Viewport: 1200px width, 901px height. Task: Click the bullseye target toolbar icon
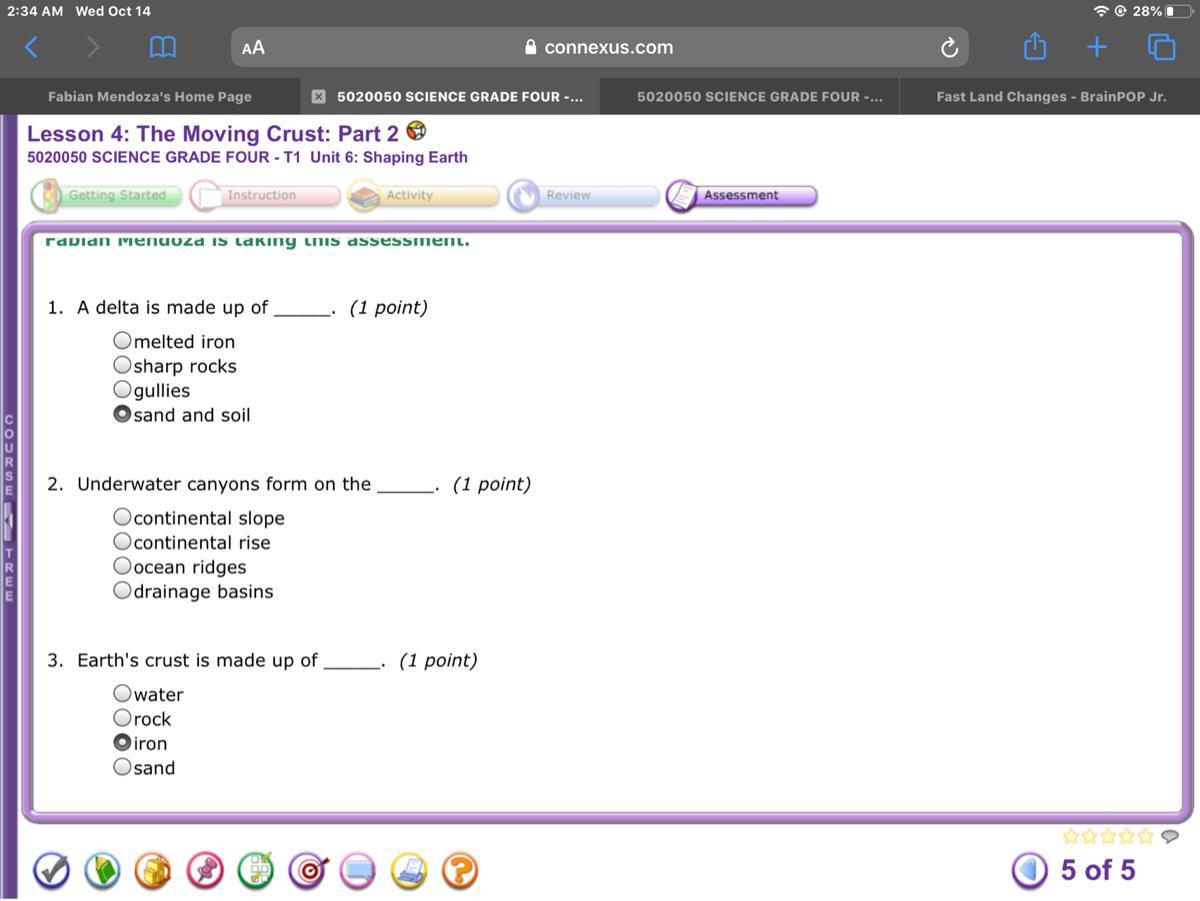coord(307,871)
